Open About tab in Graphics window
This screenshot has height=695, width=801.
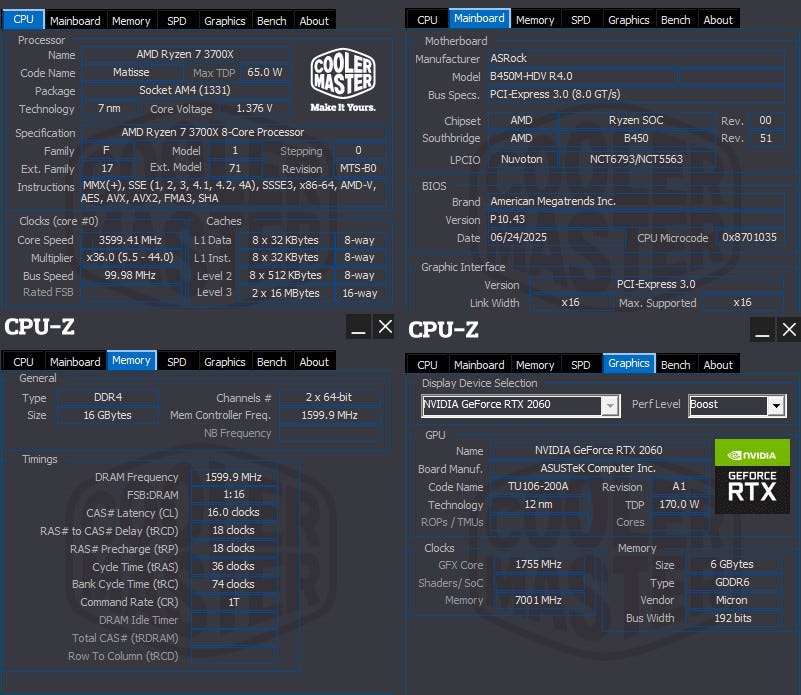(x=718, y=365)
